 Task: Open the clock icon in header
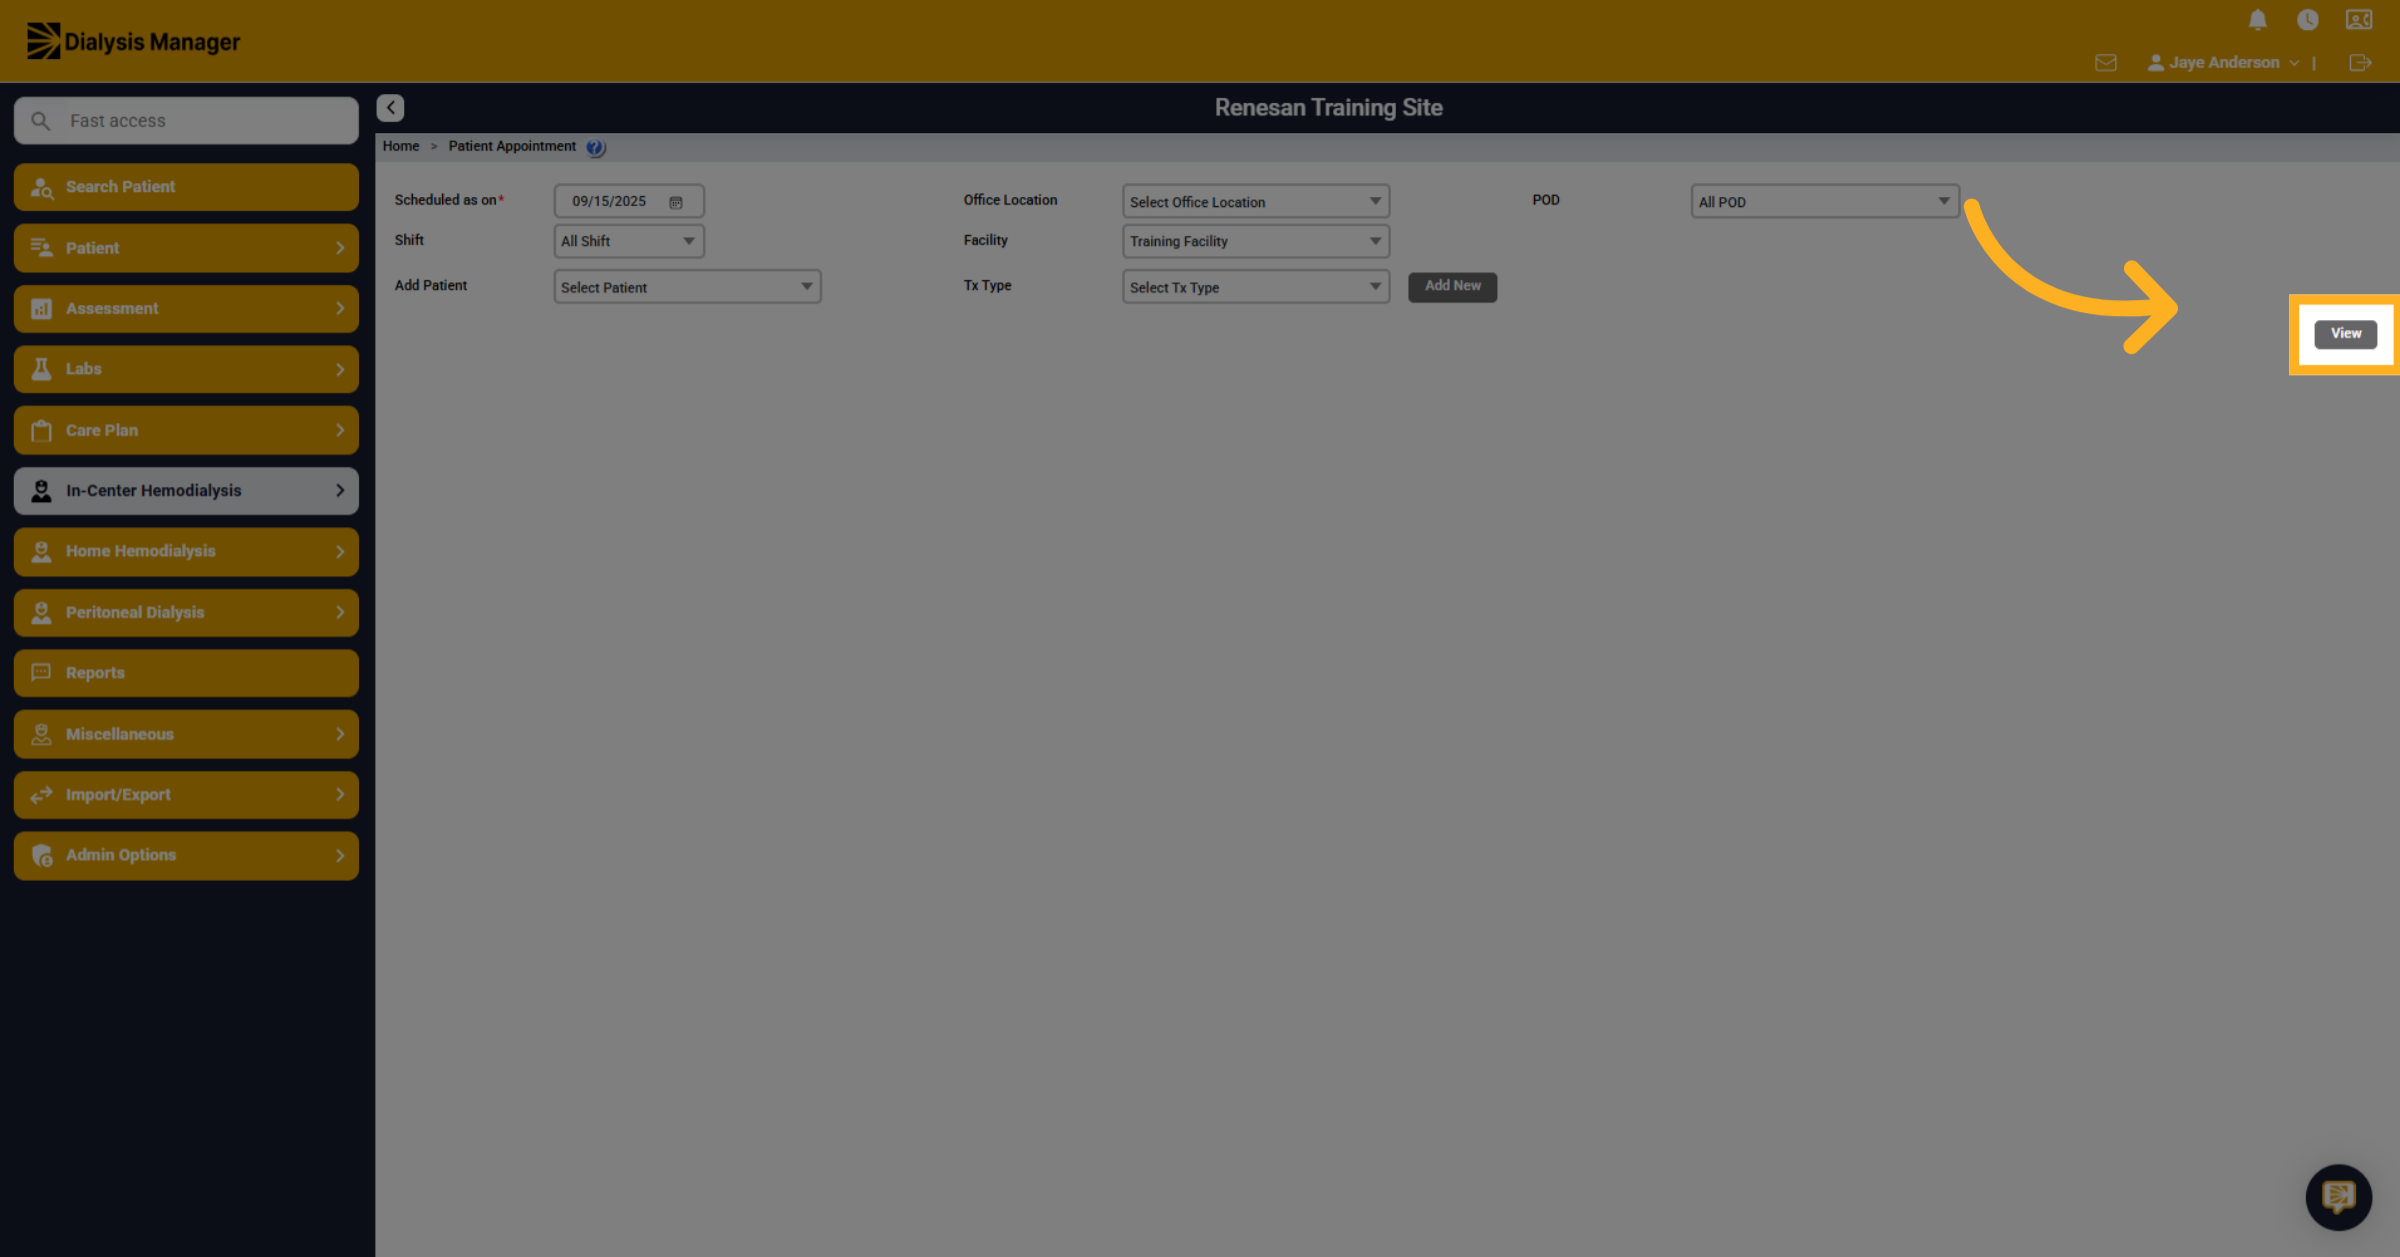click(2307, 20)
